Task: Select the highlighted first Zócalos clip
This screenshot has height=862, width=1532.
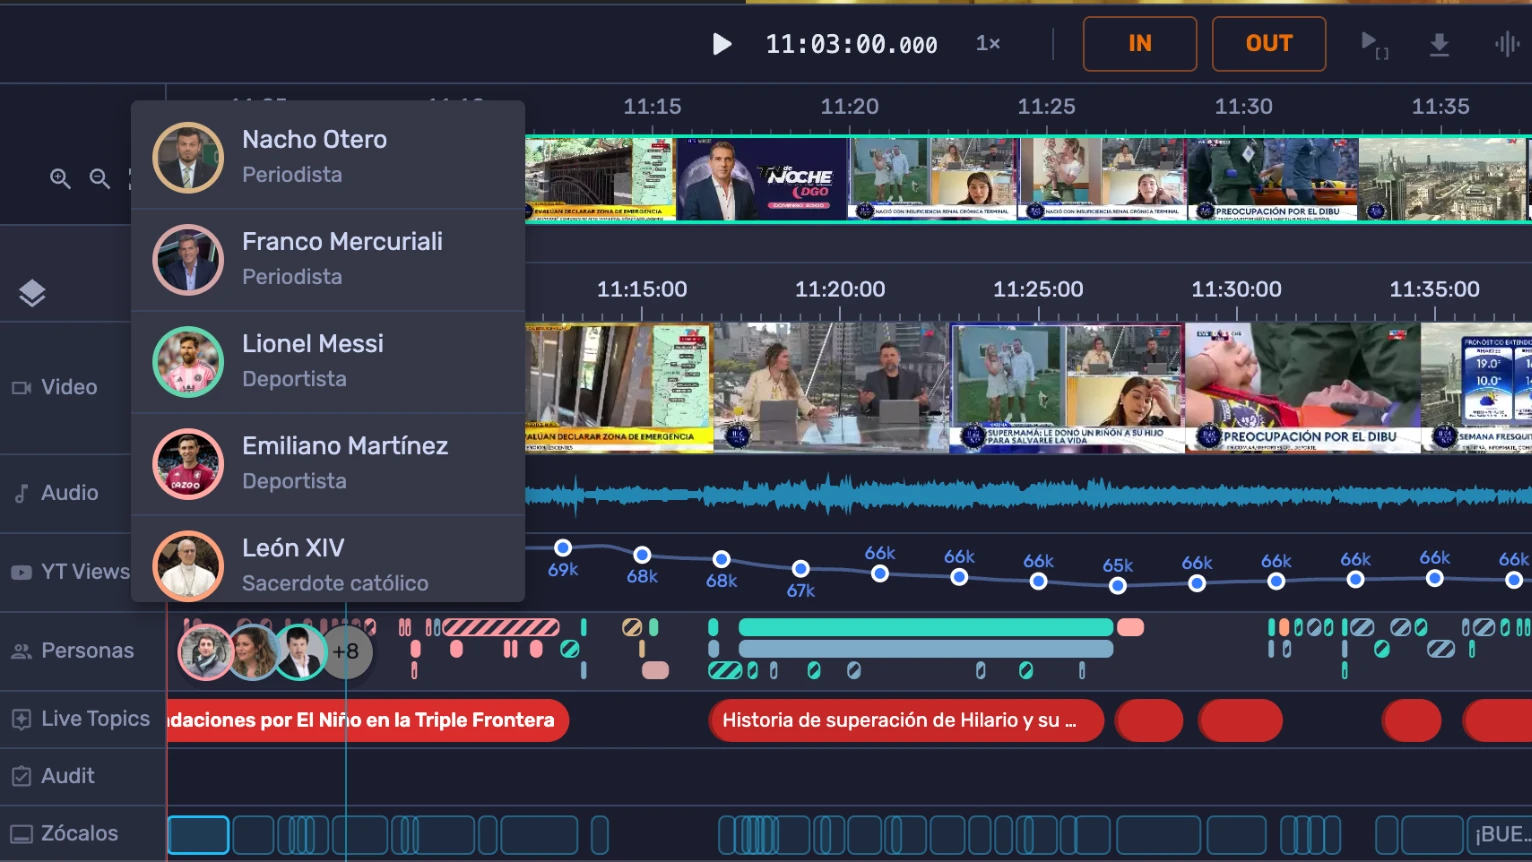Action: coord(198,835)
